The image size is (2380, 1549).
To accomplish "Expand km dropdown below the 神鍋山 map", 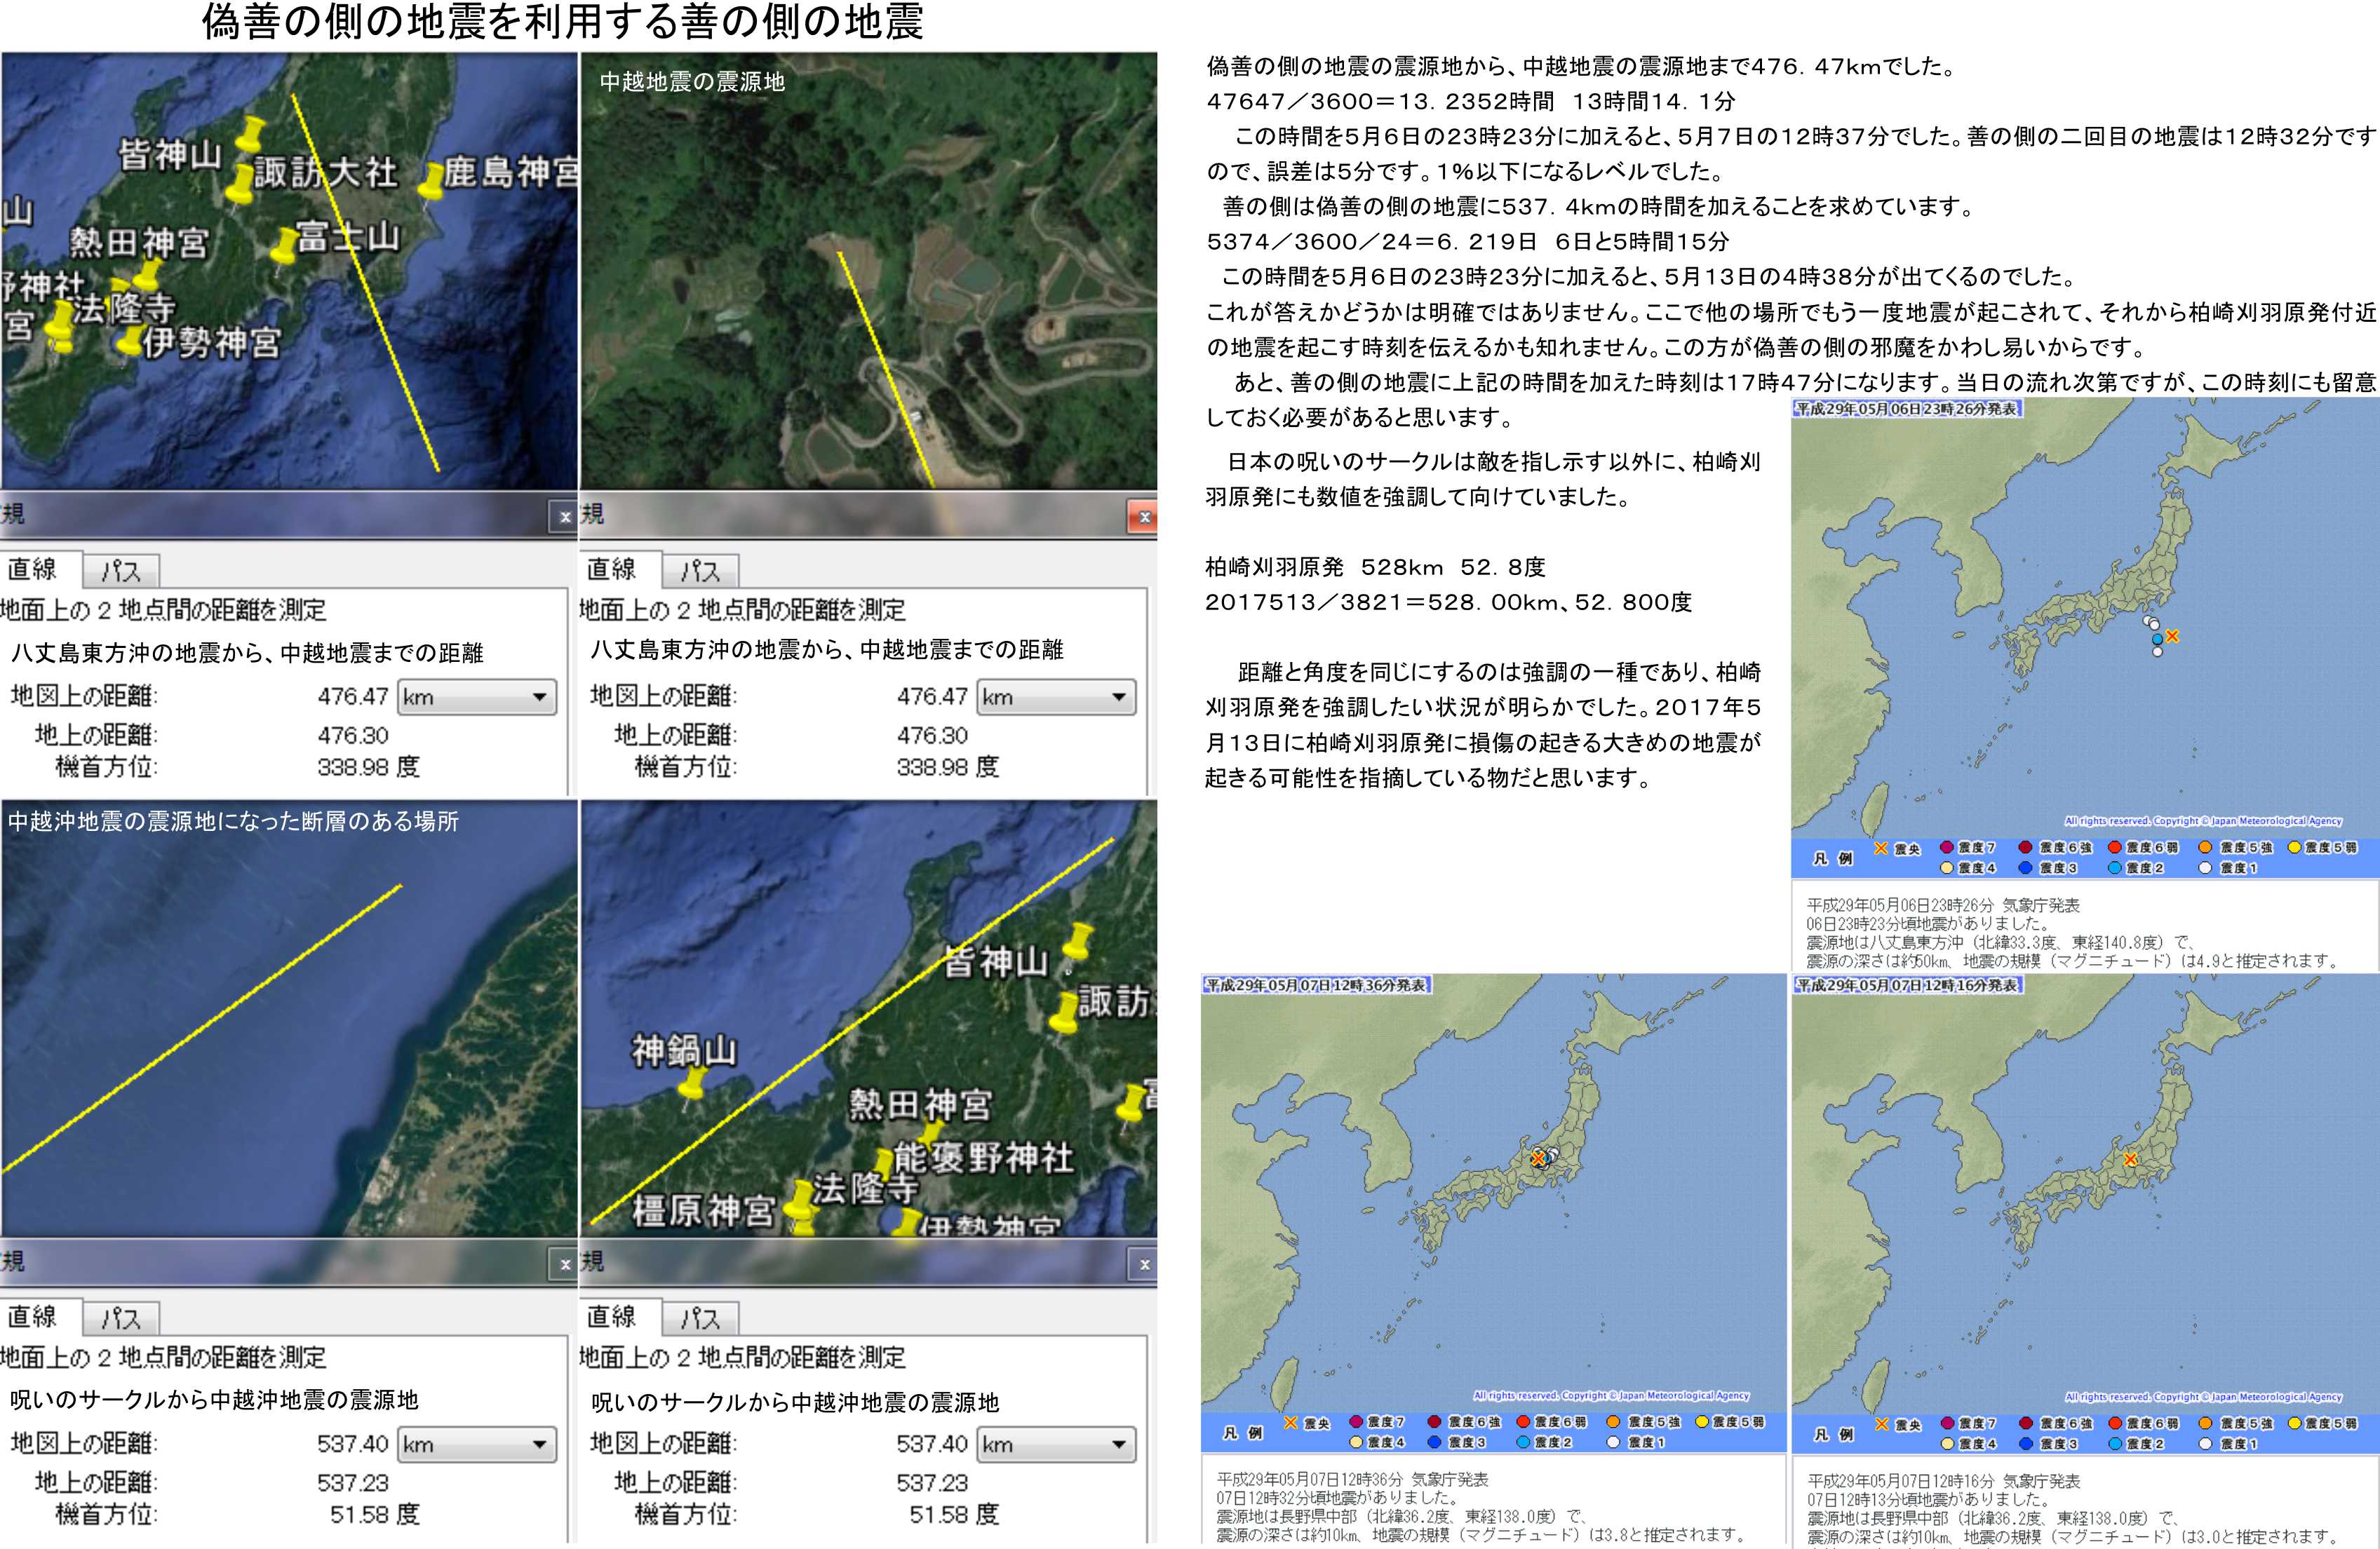I will (x=1056, y=1444).
